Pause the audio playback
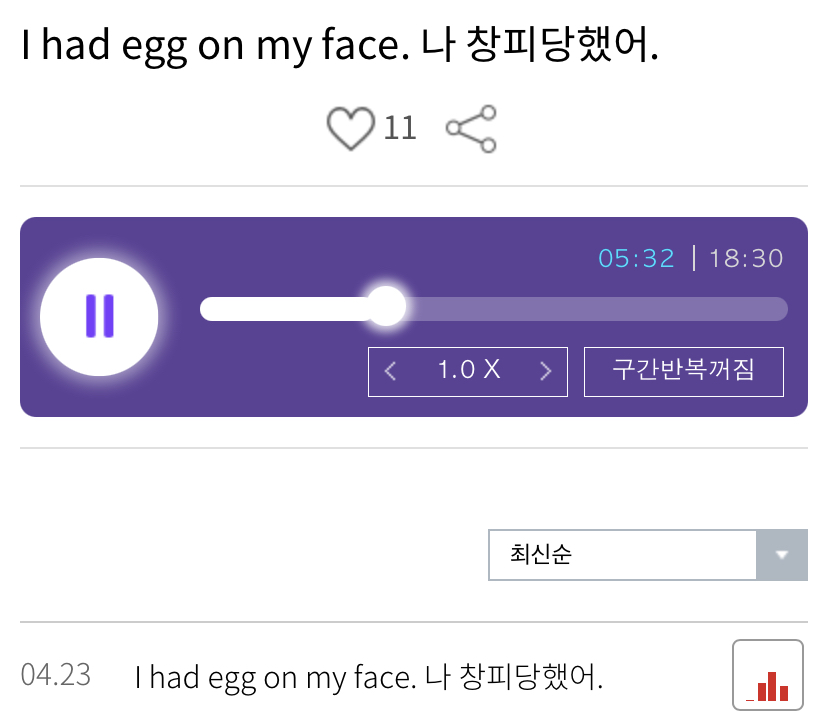Image resolution: width=828 pixels, height=725 pixels. tap(99, 316)
